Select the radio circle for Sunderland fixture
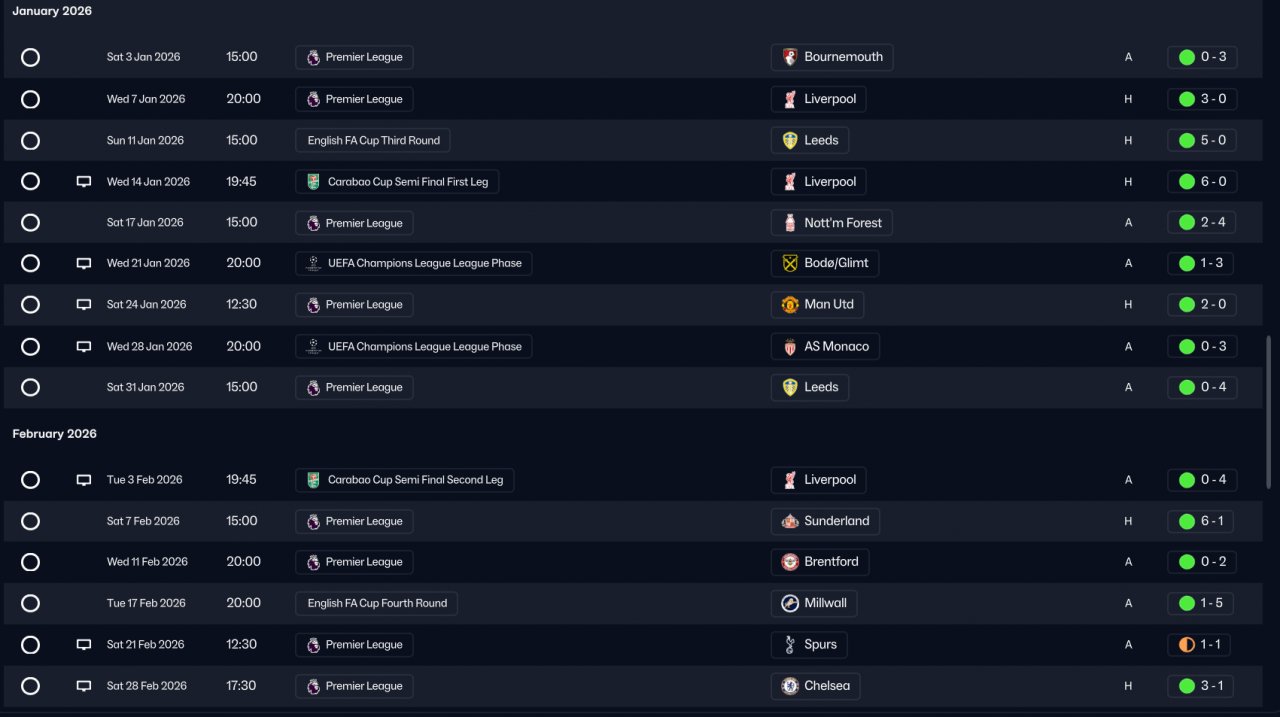1280x717 pixels. tap(31, 521)
